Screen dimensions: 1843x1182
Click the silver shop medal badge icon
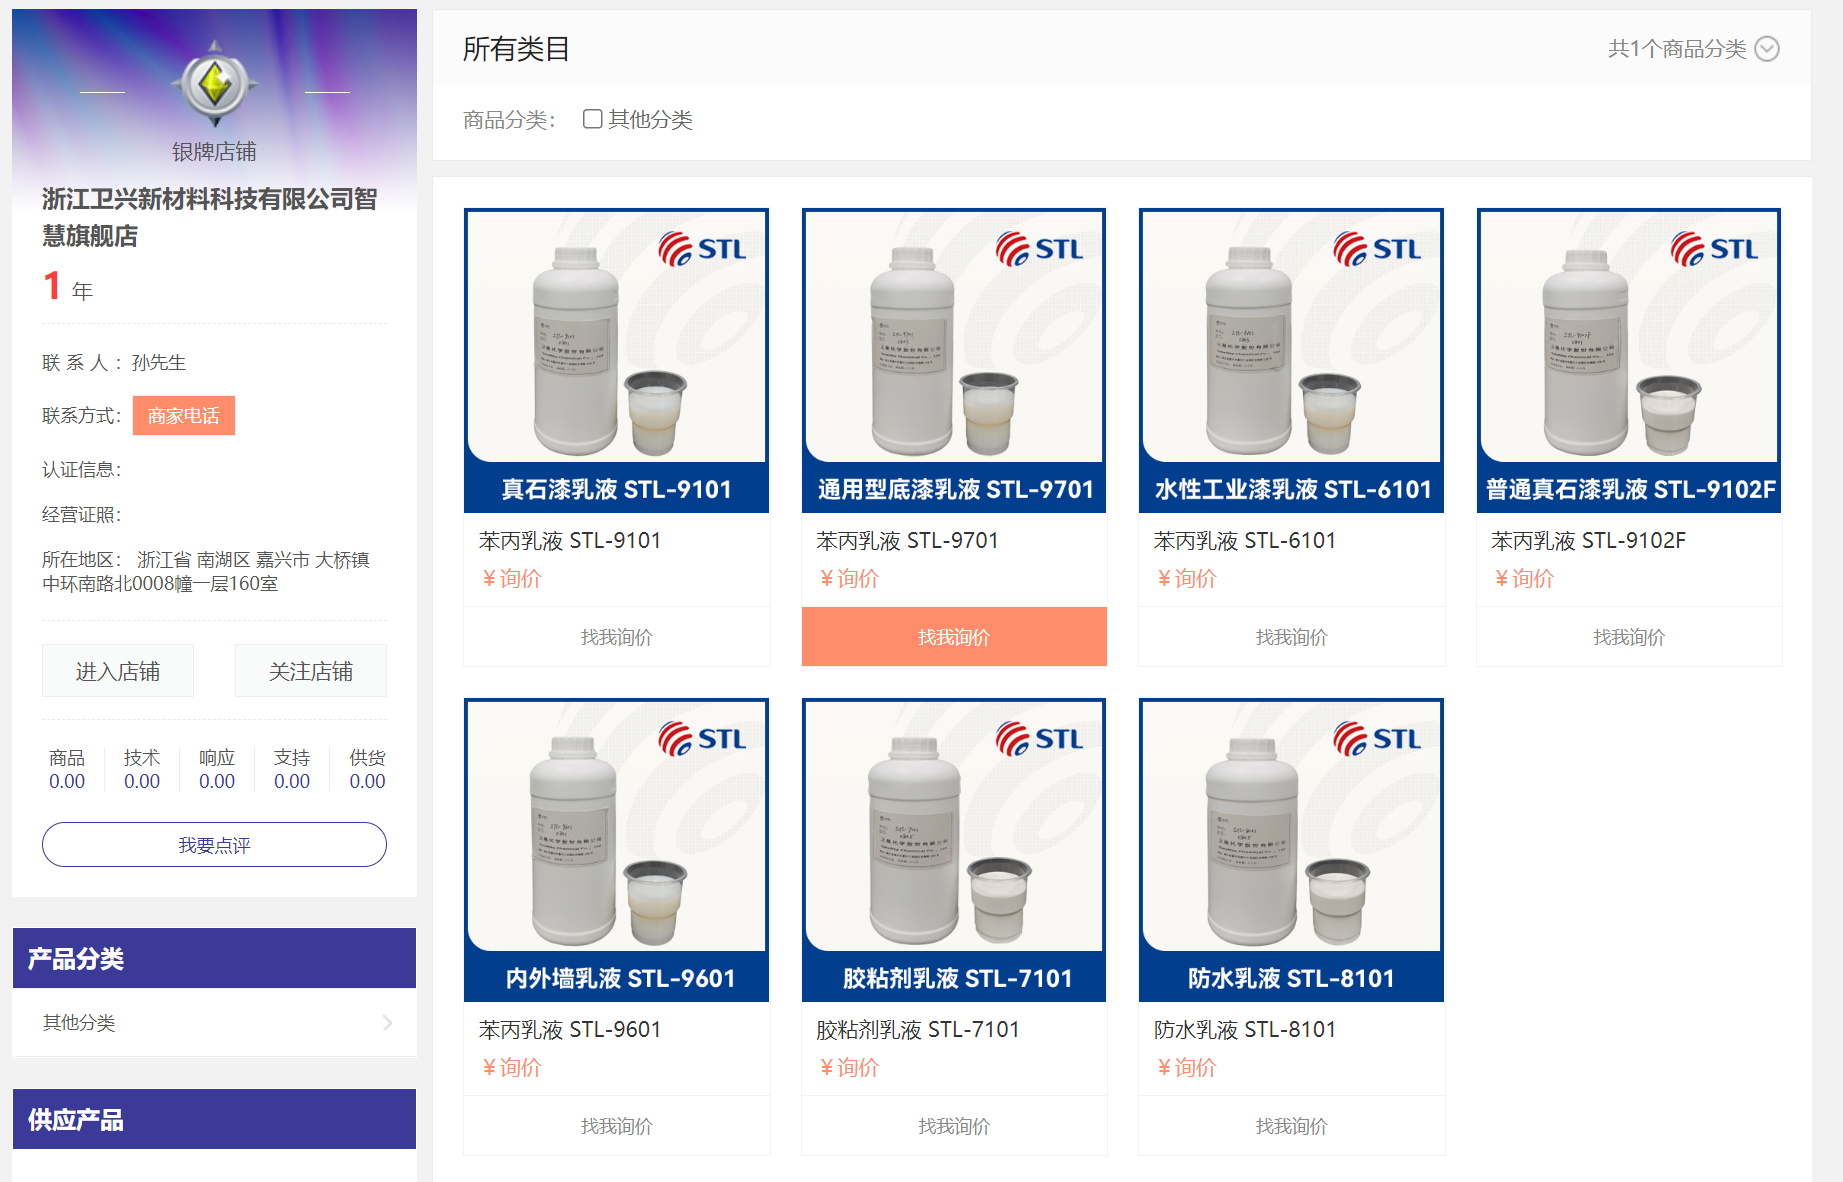[214, 84]
